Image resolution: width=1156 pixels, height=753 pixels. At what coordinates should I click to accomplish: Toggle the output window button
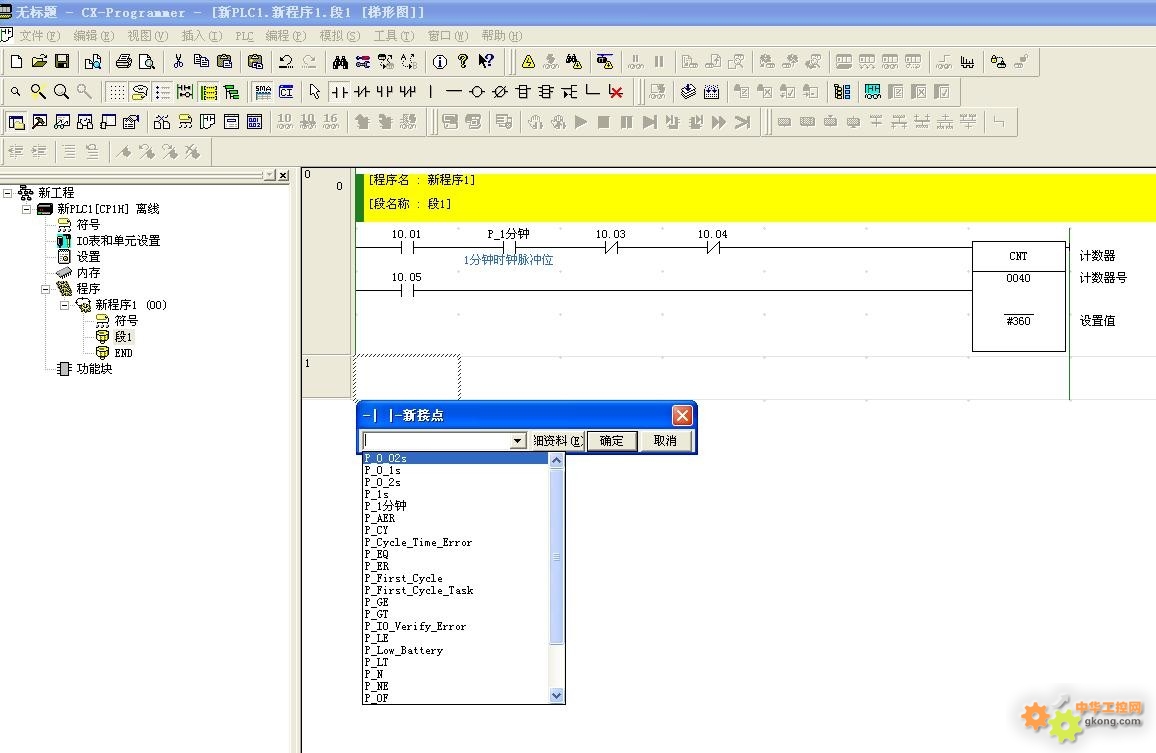tap(39, 122)
